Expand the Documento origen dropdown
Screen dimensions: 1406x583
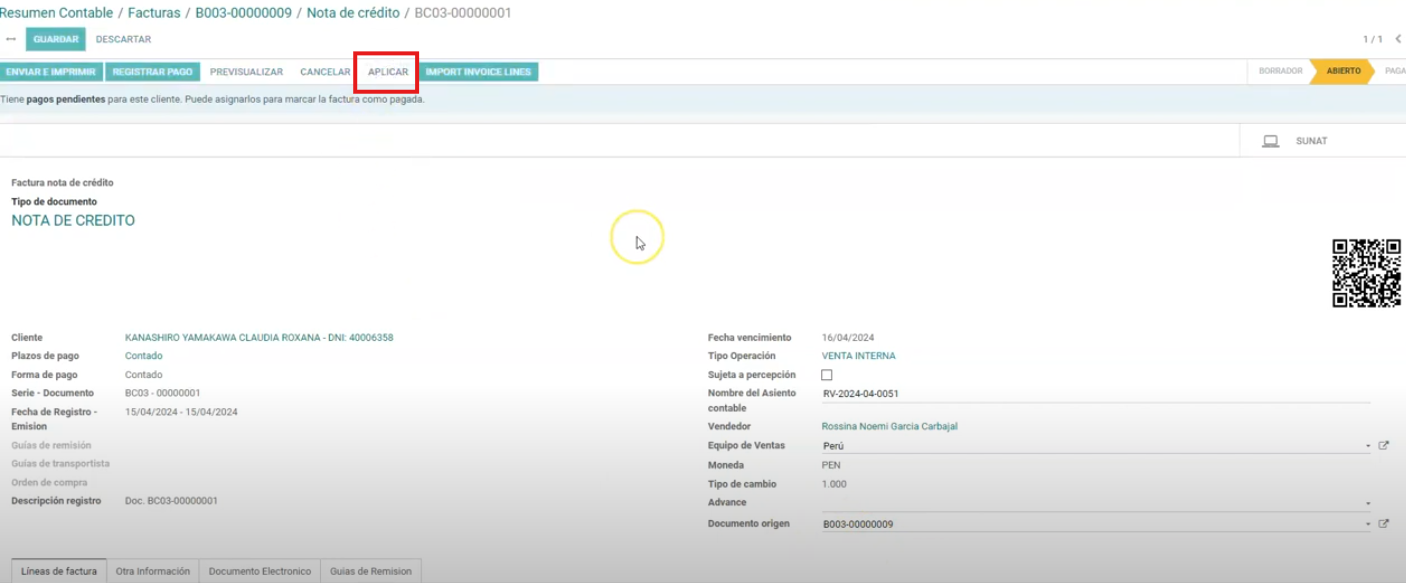click(x=1367, y=524)
